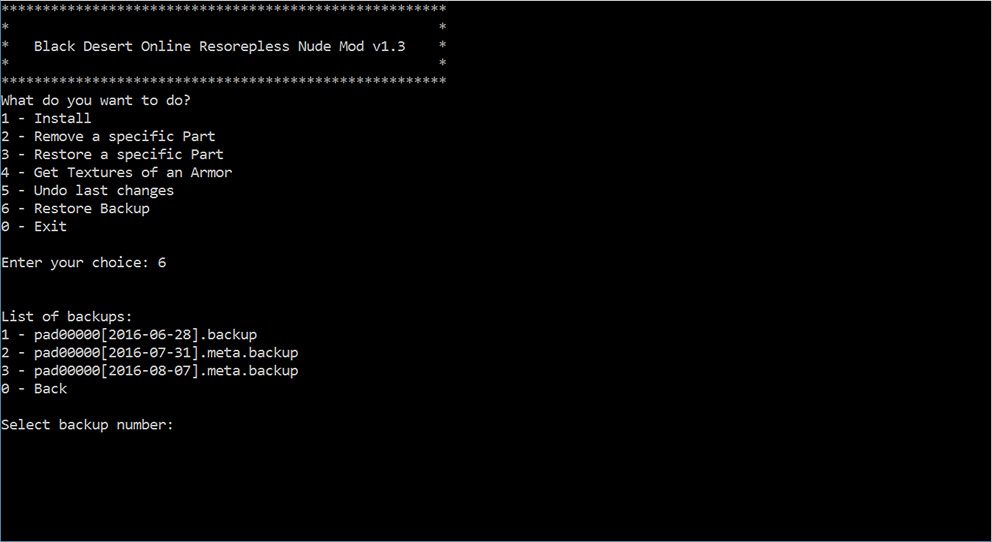Click the "List of backups:" heading
The width and height of the screenshot is (992, 542).
pos(67,316)
